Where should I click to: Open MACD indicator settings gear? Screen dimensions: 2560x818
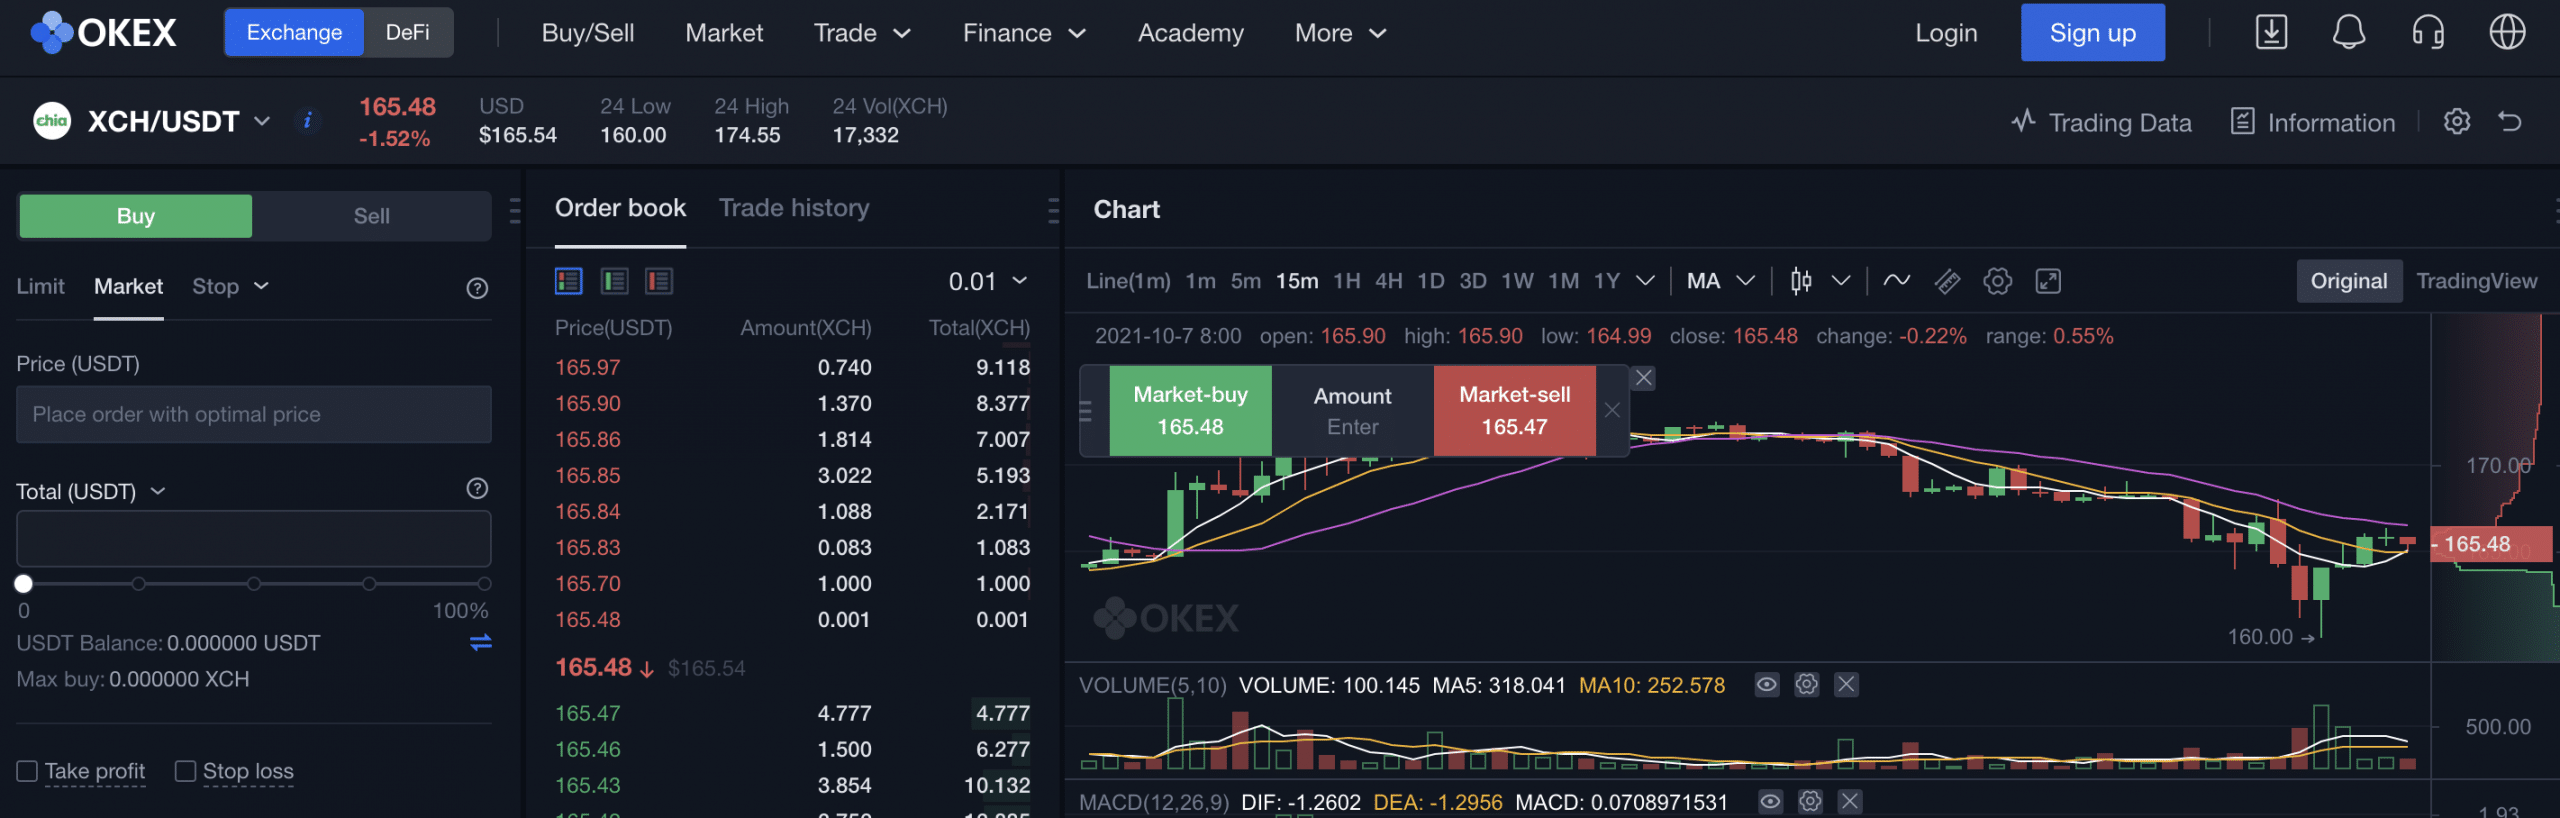1810,802
